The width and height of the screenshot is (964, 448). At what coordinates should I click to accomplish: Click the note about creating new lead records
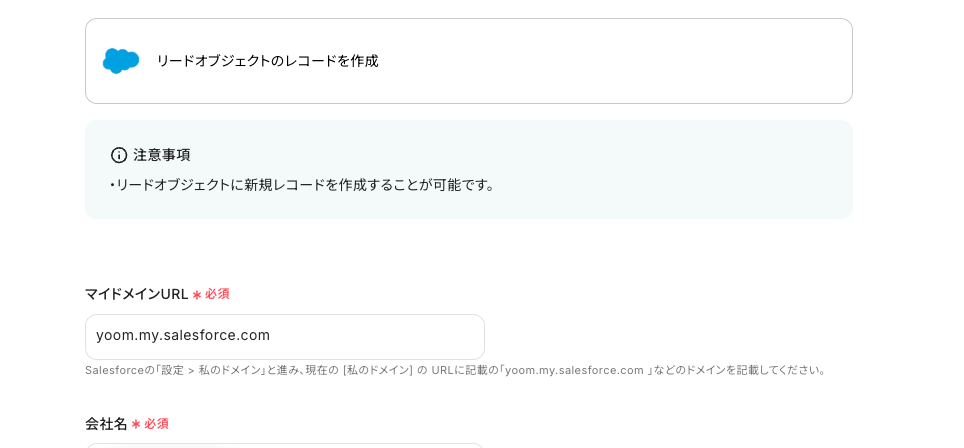[305, 185]
